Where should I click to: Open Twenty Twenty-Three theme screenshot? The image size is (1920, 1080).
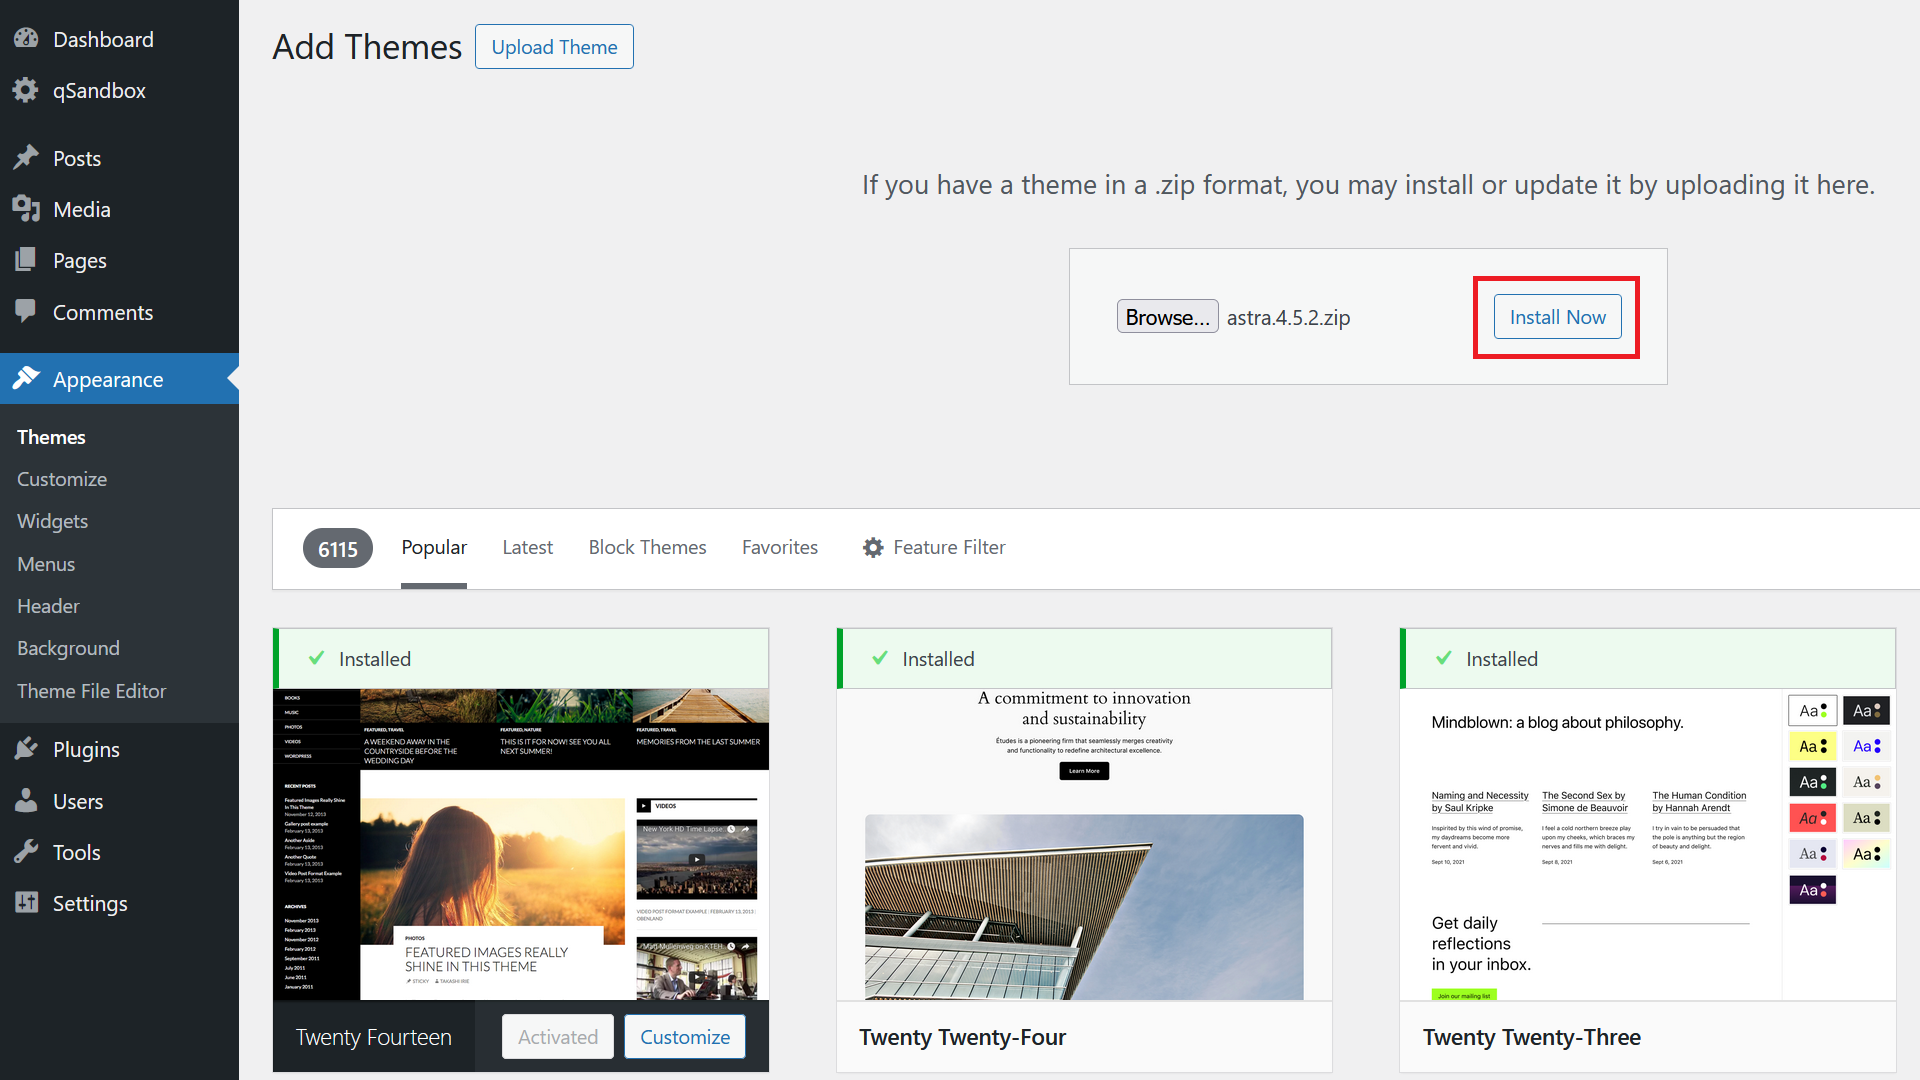tap(1648, 844)
